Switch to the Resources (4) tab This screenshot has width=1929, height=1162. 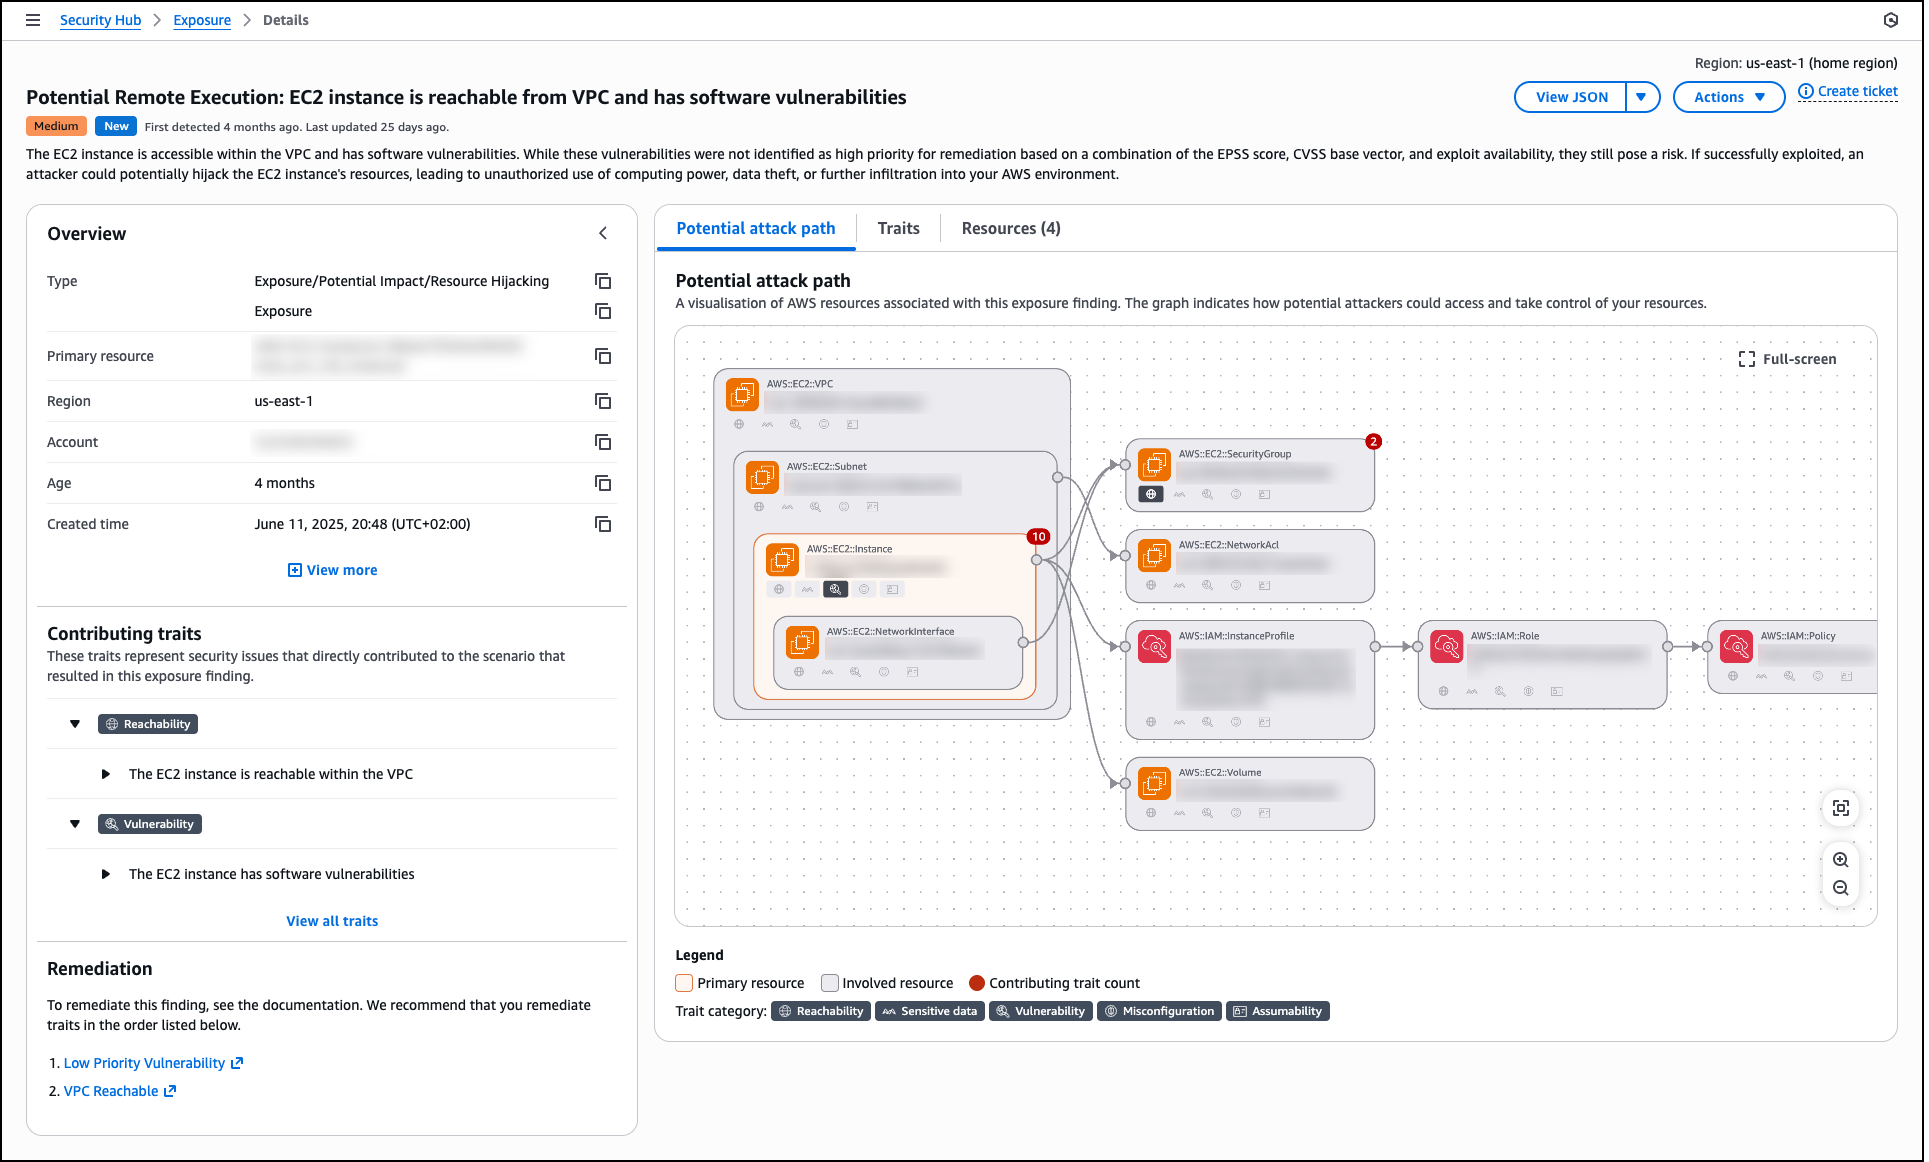tap(1010, 228)
